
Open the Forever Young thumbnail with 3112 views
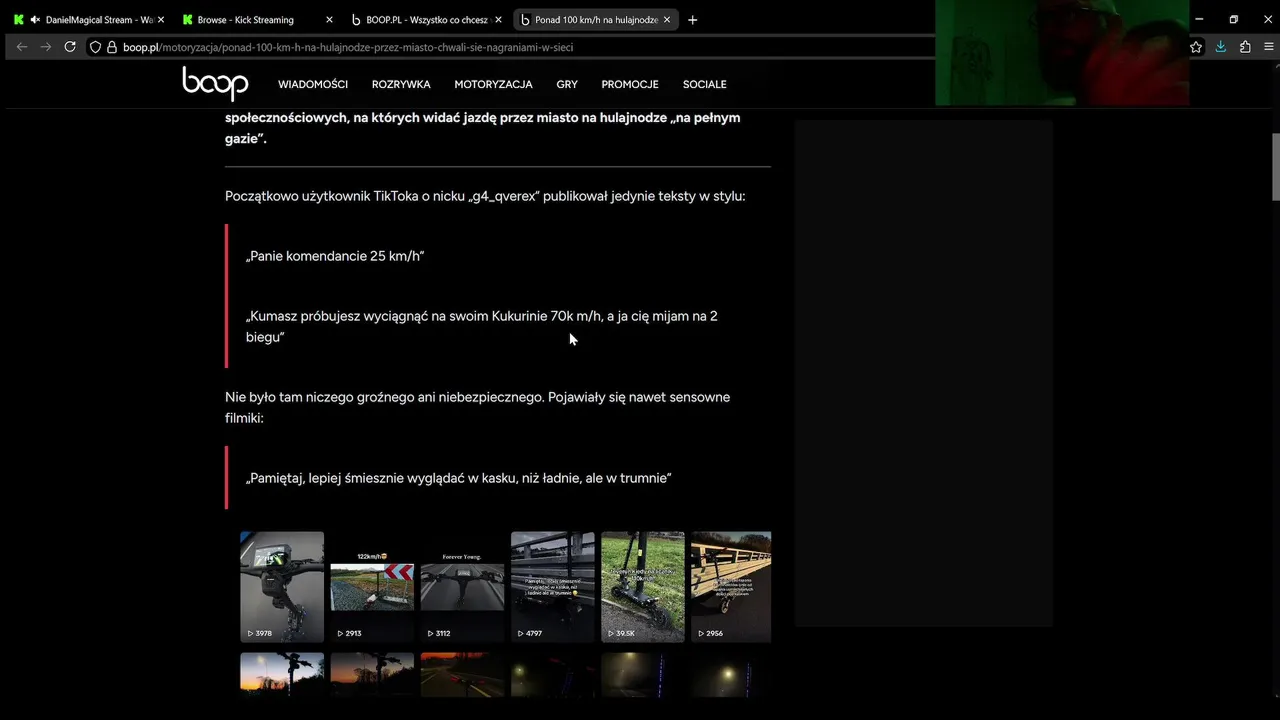click(x=462, y=586)
